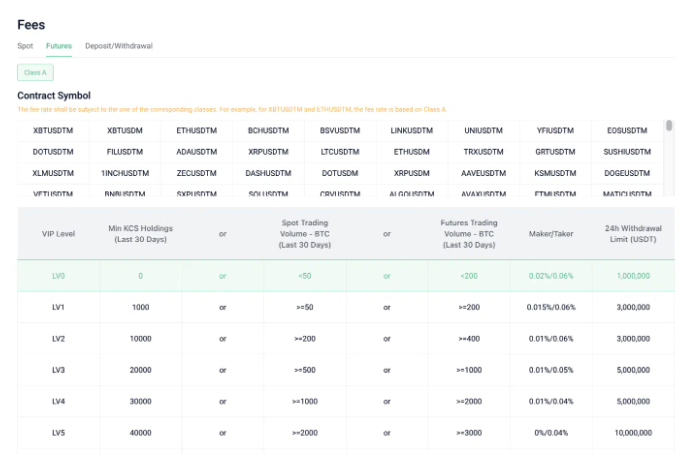The width and height of the screenshot is (693, 465).
Task: Click the LV5 VIP level row label
Action: click(59, 433)
